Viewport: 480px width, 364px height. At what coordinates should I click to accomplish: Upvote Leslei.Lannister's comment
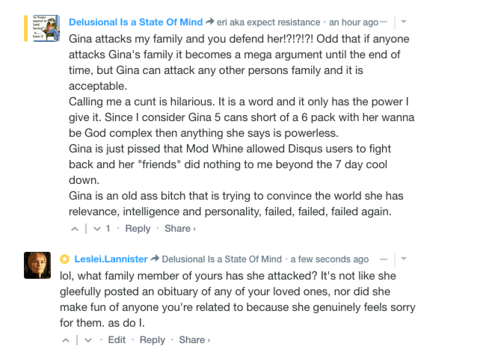click(66, 340)
